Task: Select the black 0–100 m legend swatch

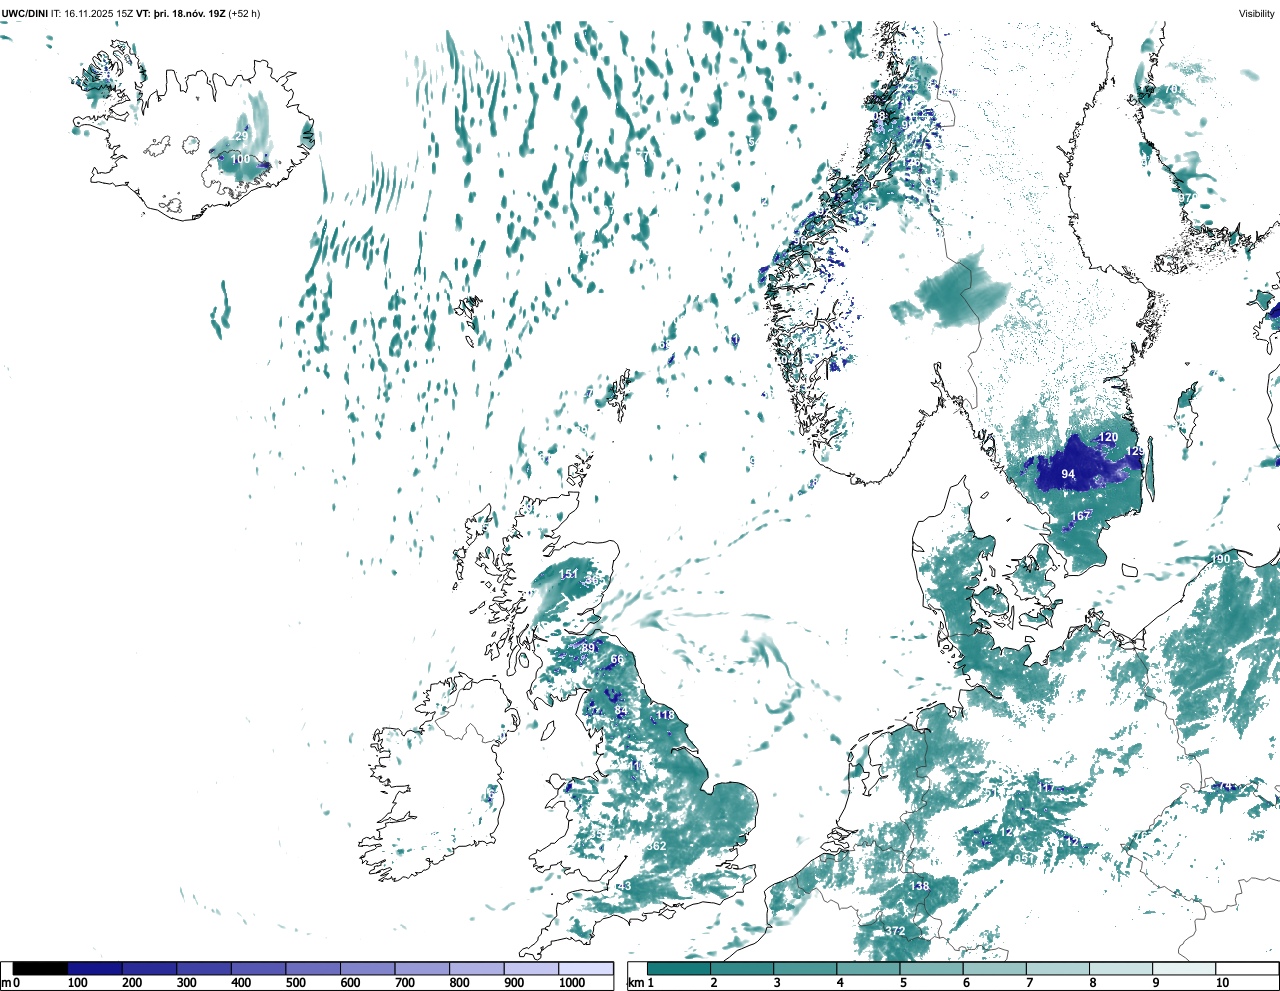Action: click(x=40, y=968)
